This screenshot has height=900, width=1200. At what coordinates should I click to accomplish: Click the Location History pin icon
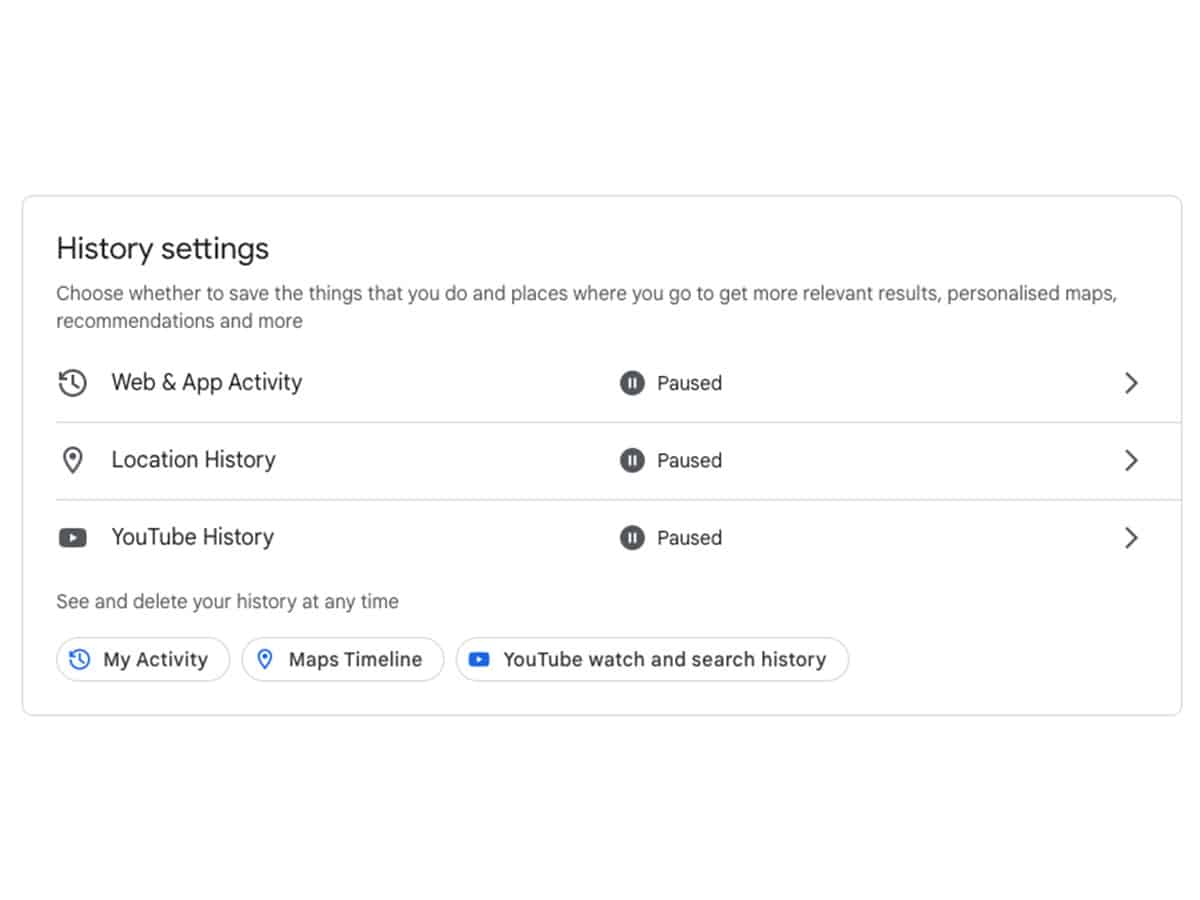point(72,460)
